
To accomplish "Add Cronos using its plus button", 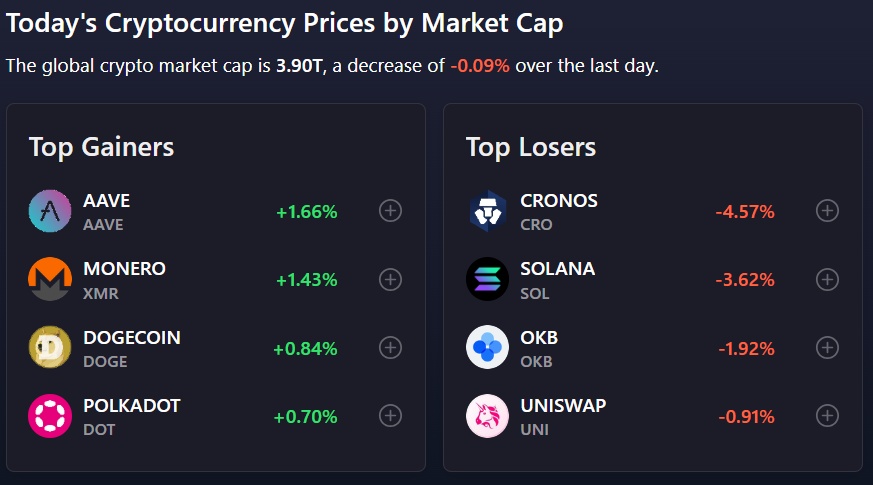I will [x=827, y=211].
